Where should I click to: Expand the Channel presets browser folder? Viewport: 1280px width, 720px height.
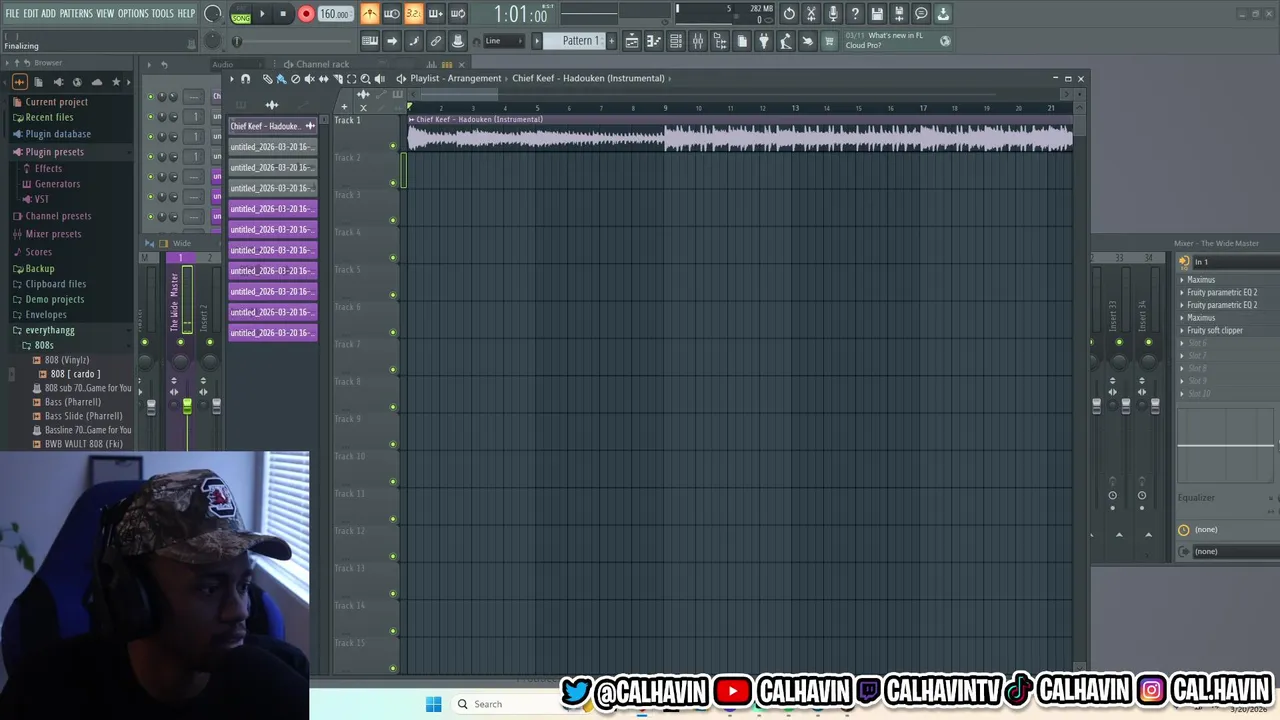pyautogui.click(x=58, y=216)
